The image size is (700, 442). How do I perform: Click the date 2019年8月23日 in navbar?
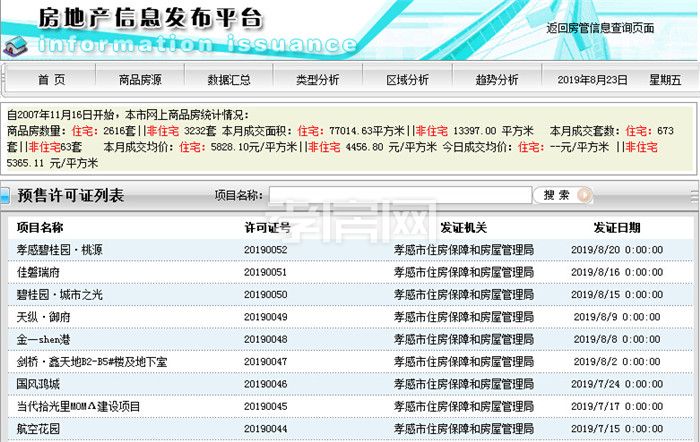pyautogui.click(x=592, y=80)
